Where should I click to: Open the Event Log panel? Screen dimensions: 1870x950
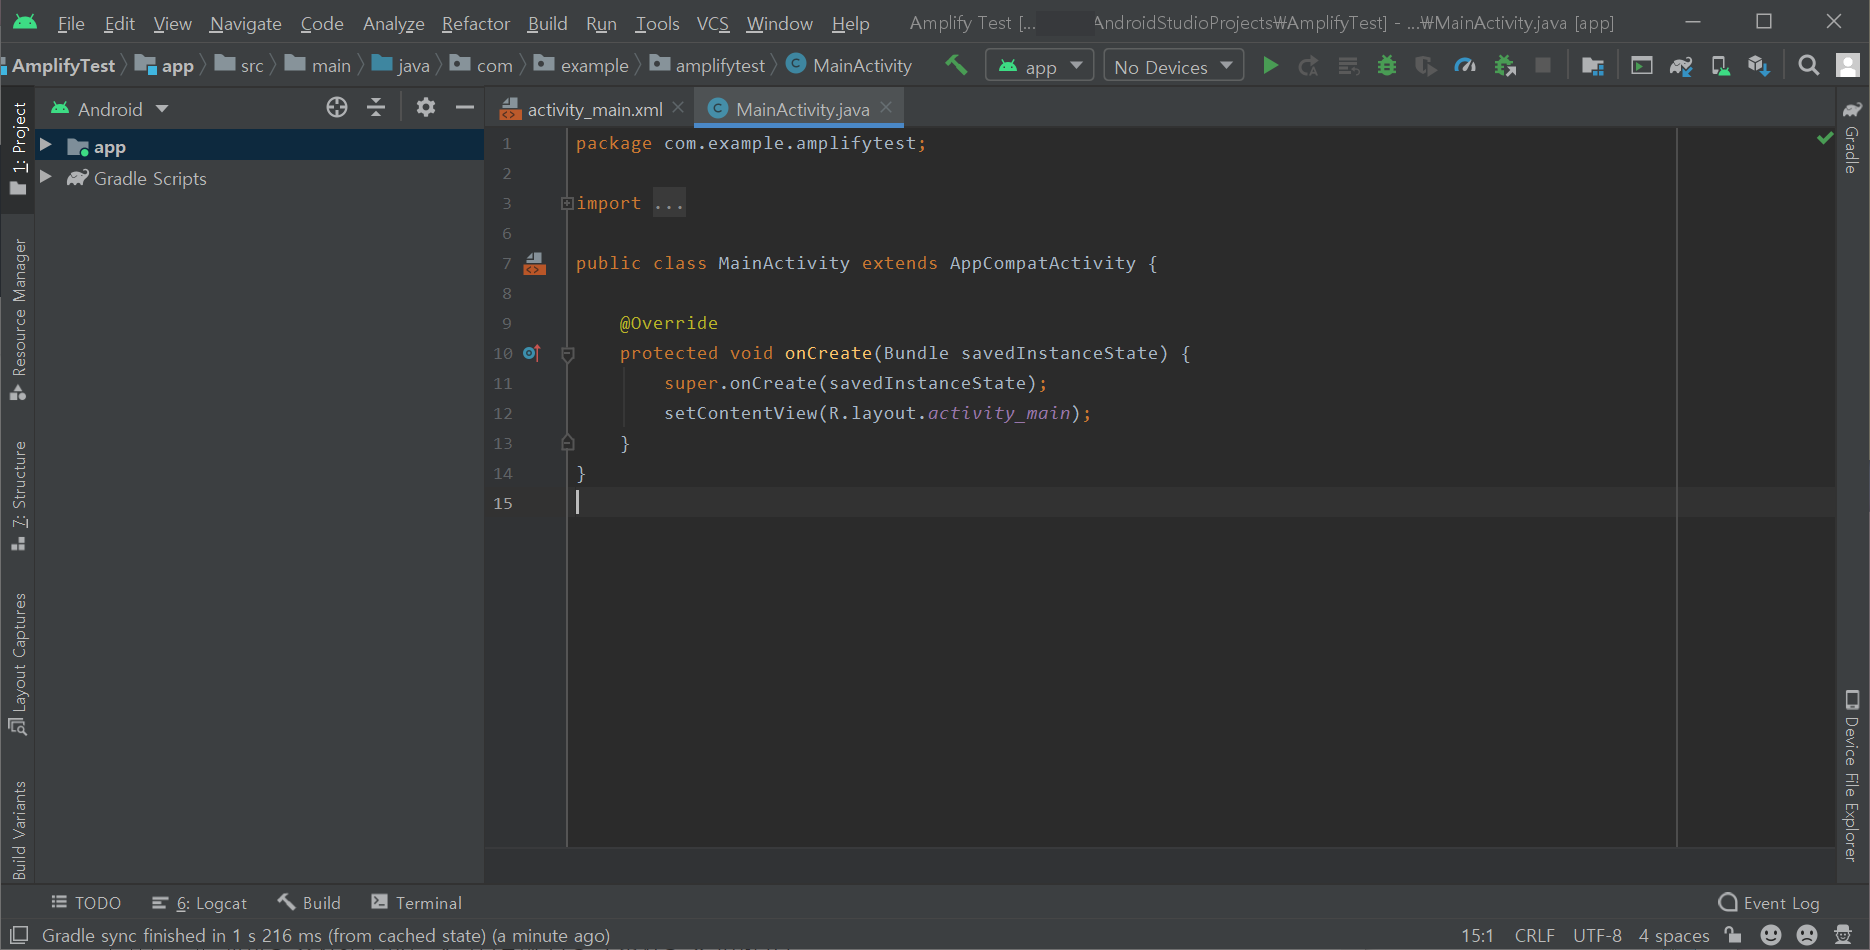(1769, 903)
